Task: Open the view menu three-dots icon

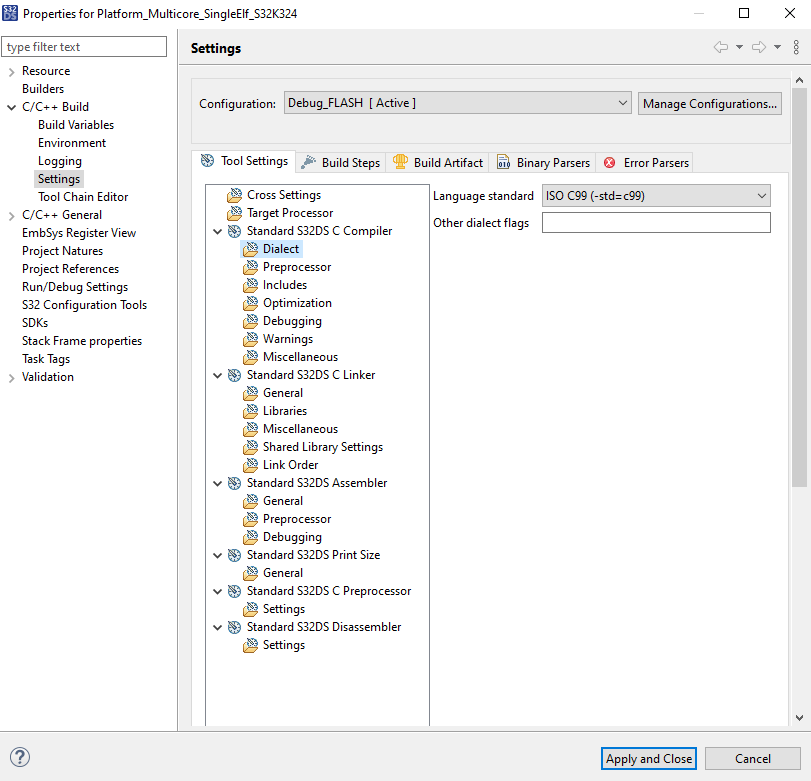Action: [x=796, y=47]
